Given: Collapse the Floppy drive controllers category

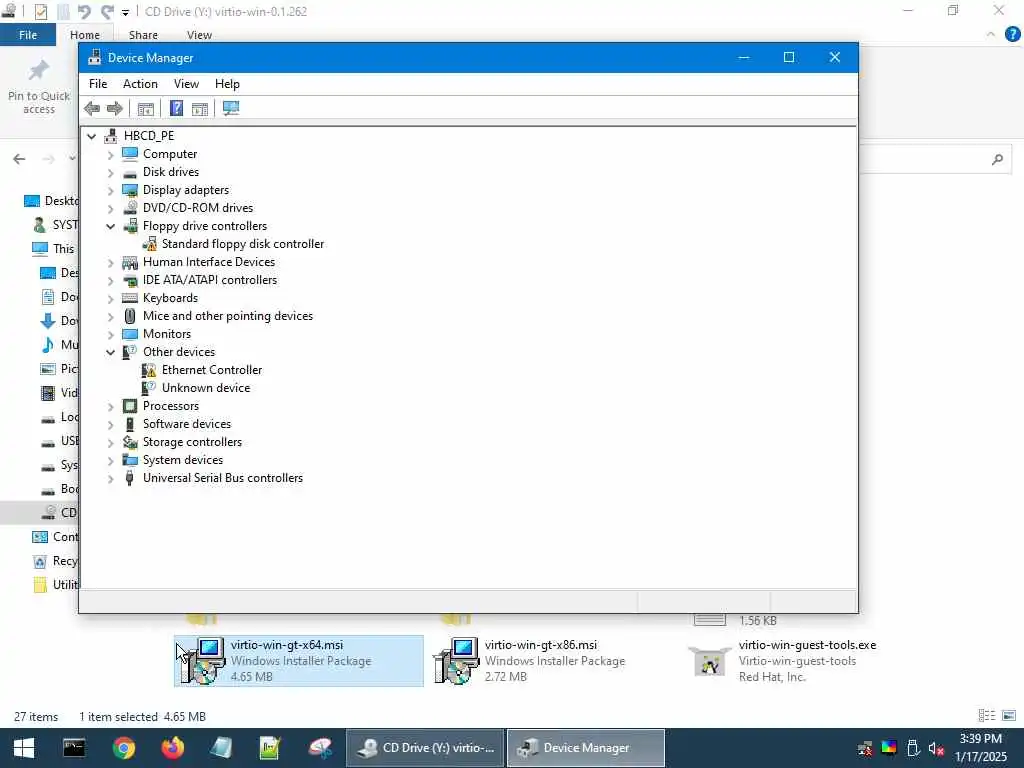Looking at the screenshot, I should [110, 226].
